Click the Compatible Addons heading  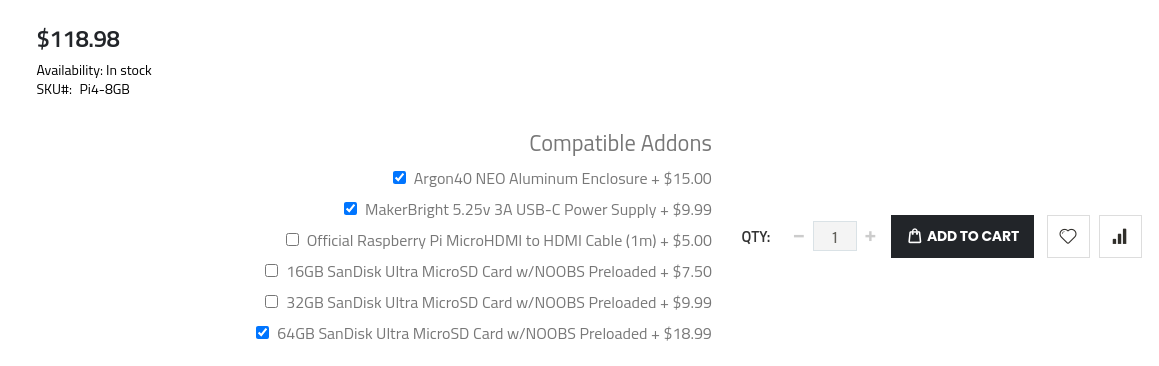620,143
